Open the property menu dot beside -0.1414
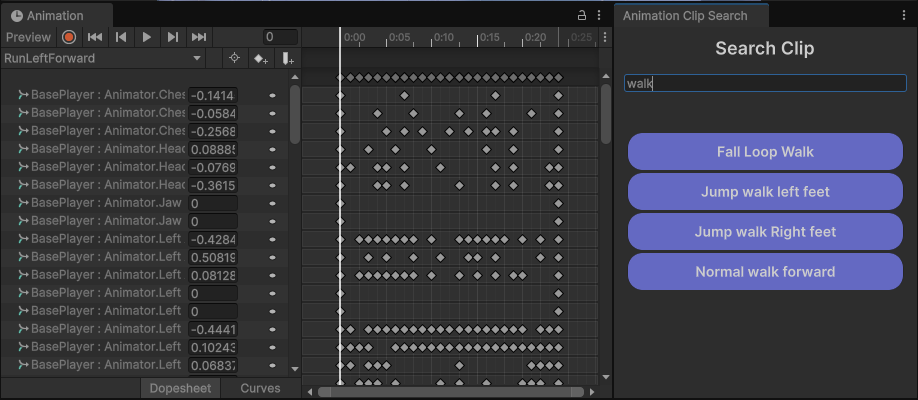Viewport: 918px width, 400px height. [272, 95]
